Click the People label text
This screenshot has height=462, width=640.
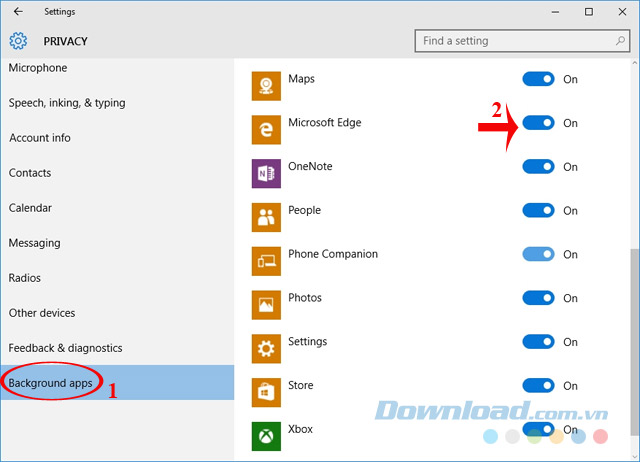(x=304, y=210)
